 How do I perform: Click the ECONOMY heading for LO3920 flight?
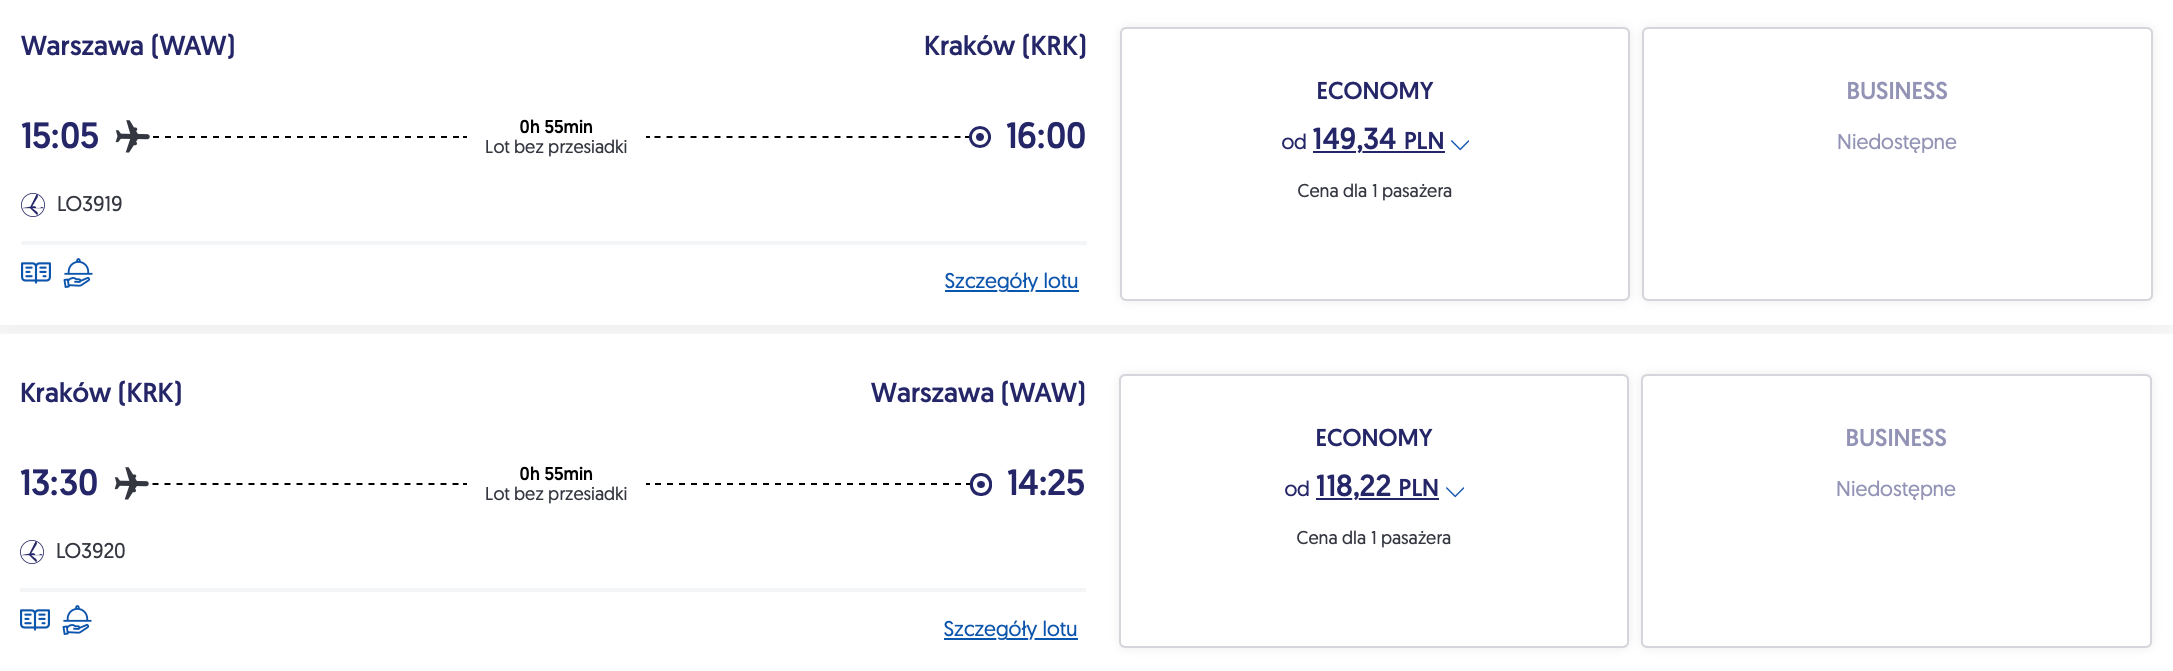pos(1373,438)
